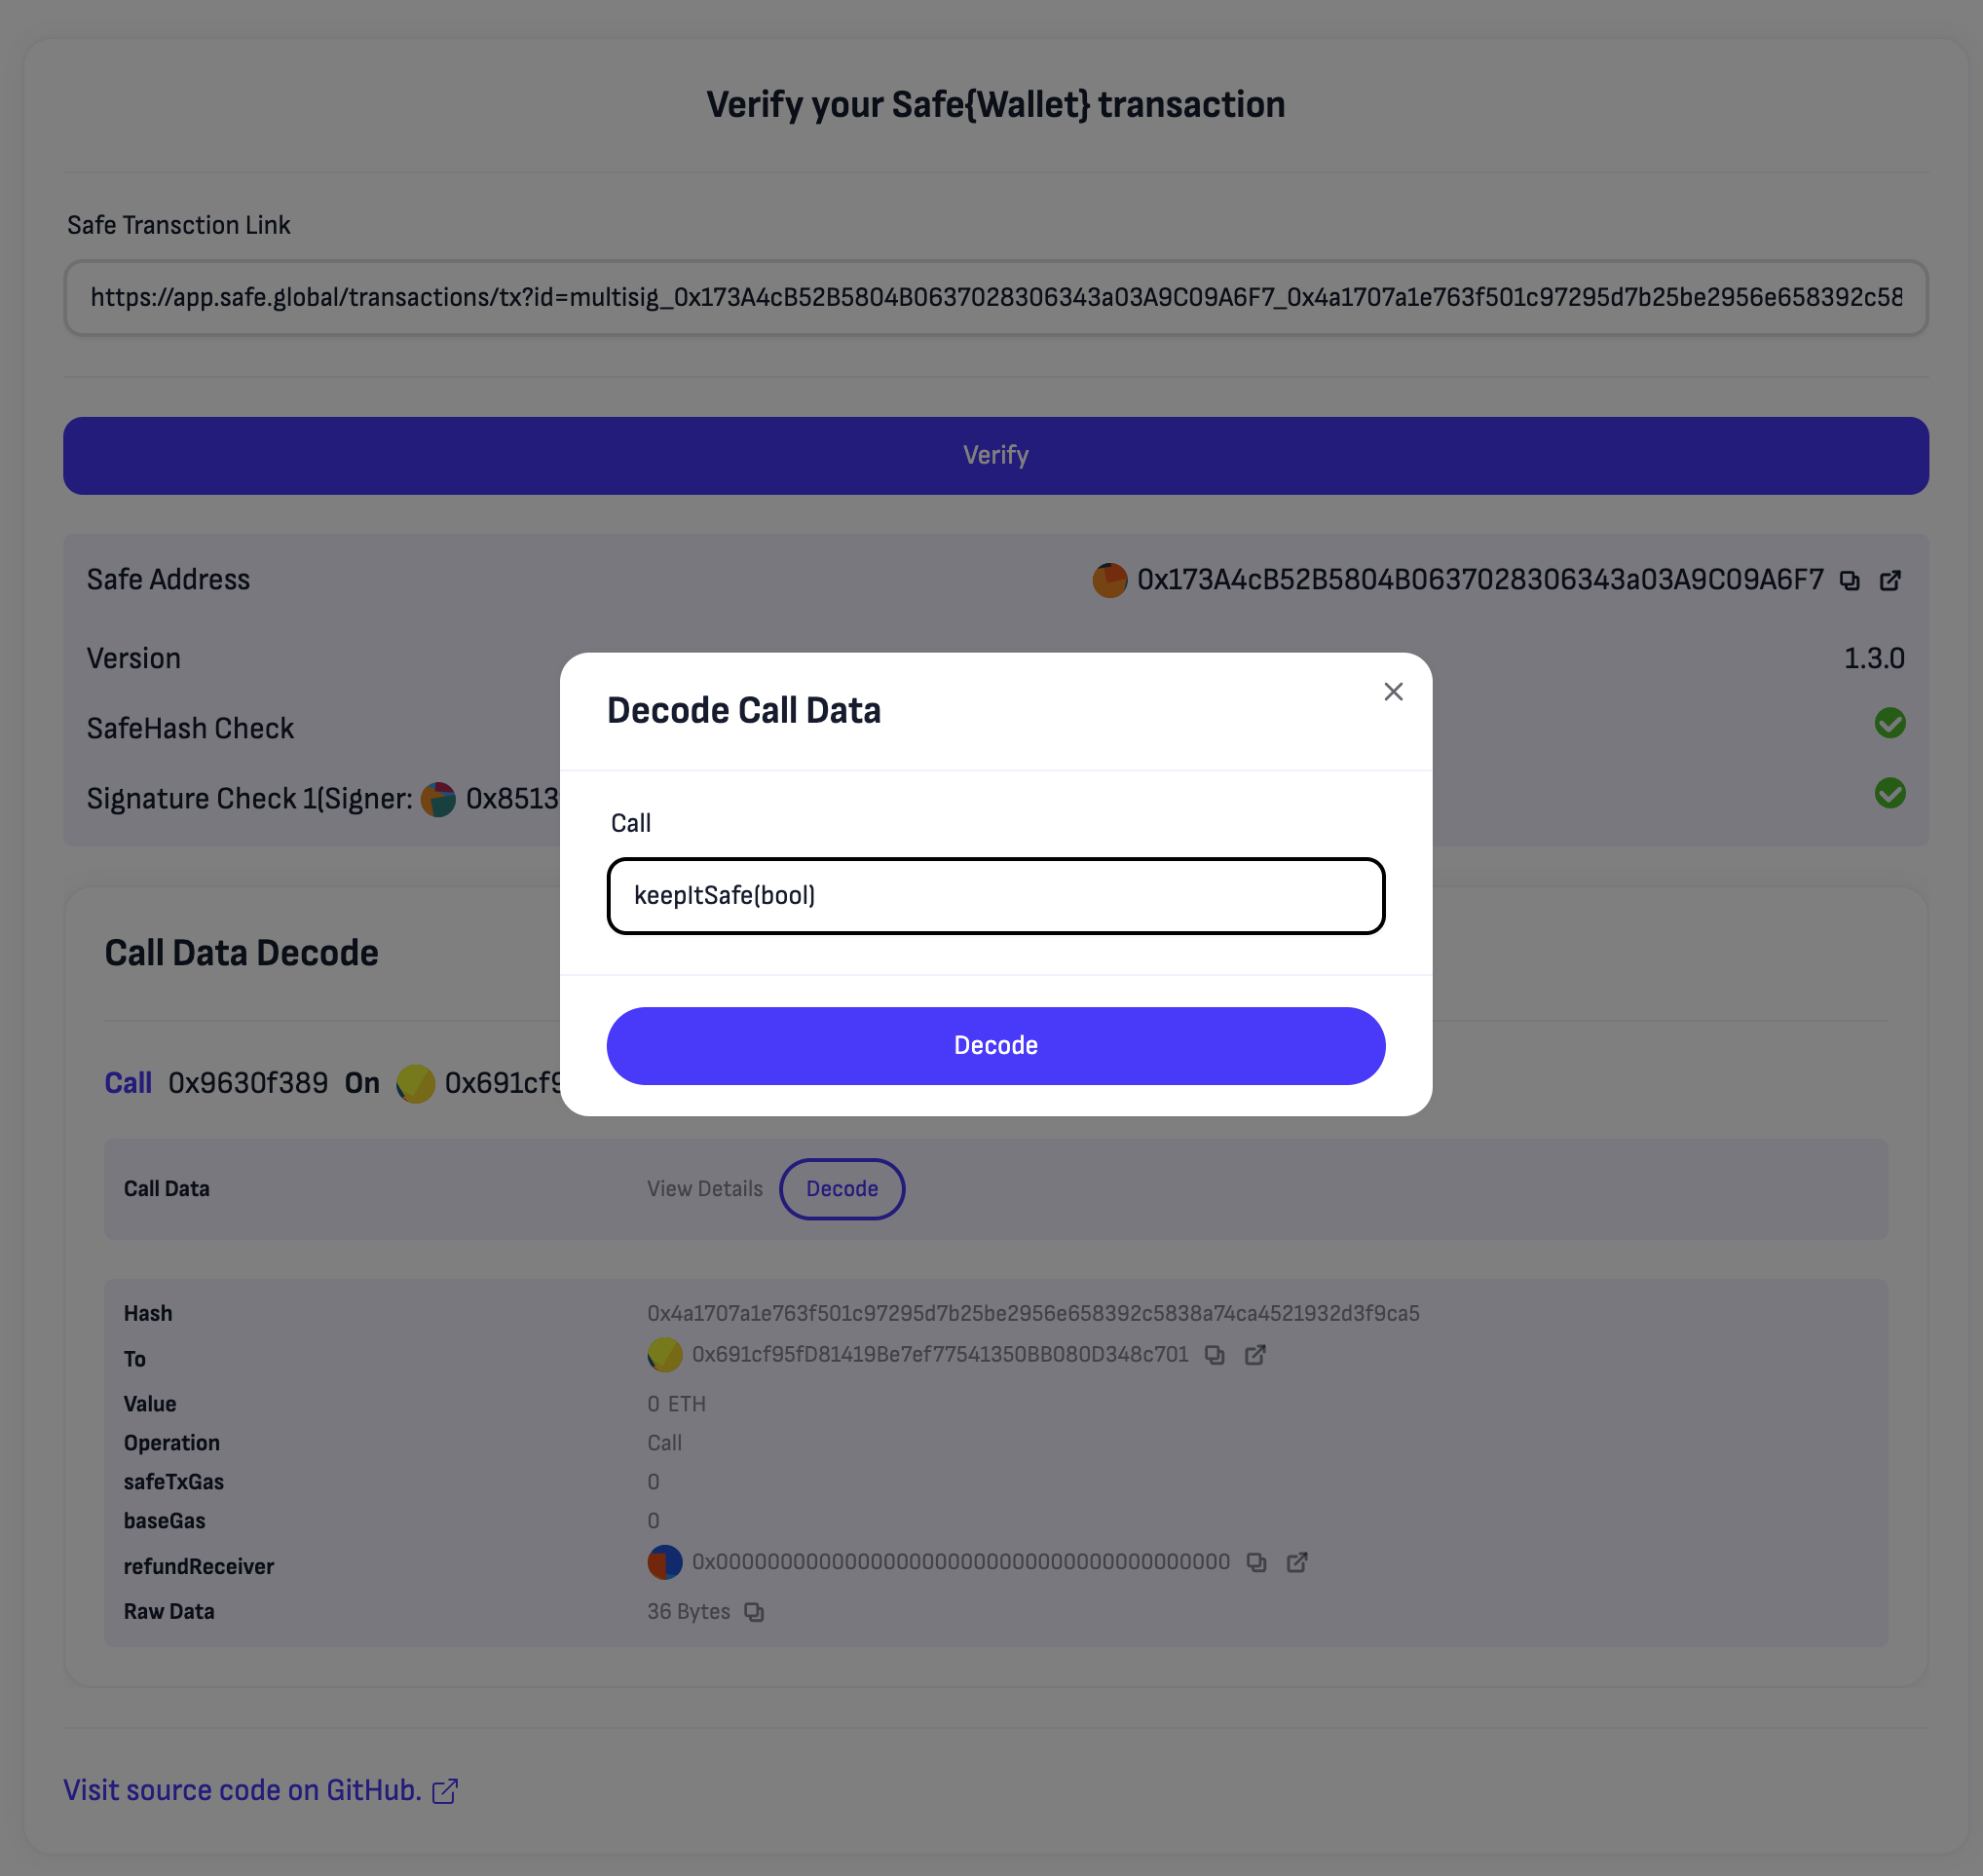Click the SafeHash Check green checkmark
This screenshot has width=1983, height=1876.
point(1889,723)
